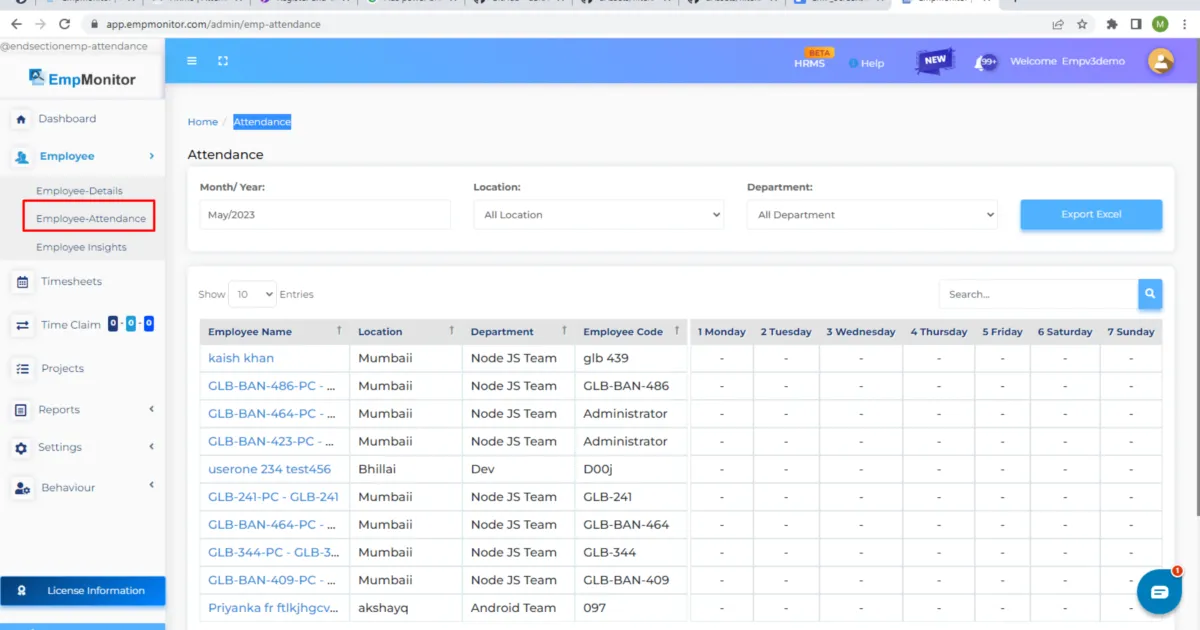Toggle fullscreen using the expand icon
This screenshot has width=1200, height=630.
pyautogui.click(x=223, y=61)
